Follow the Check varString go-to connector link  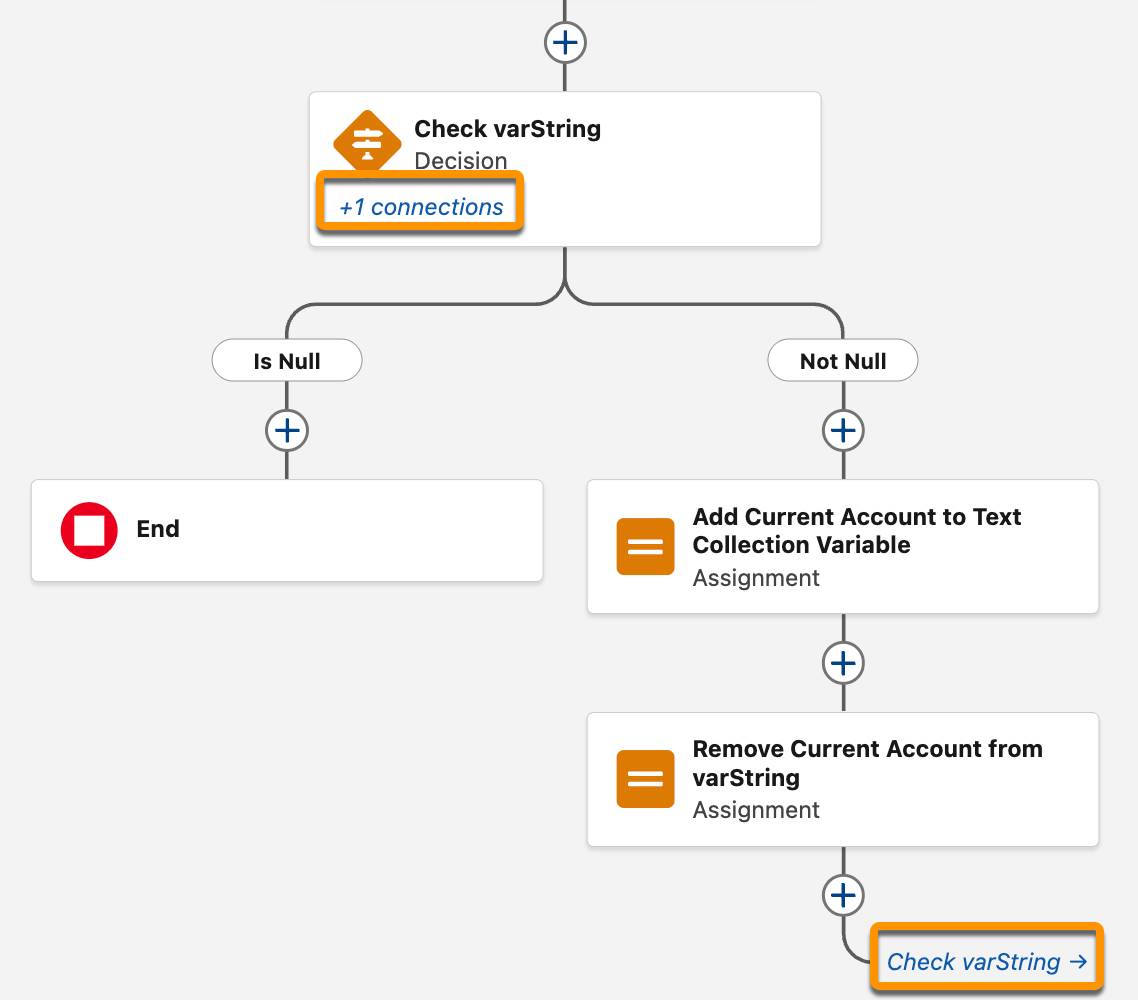click(x=985, y=961)
